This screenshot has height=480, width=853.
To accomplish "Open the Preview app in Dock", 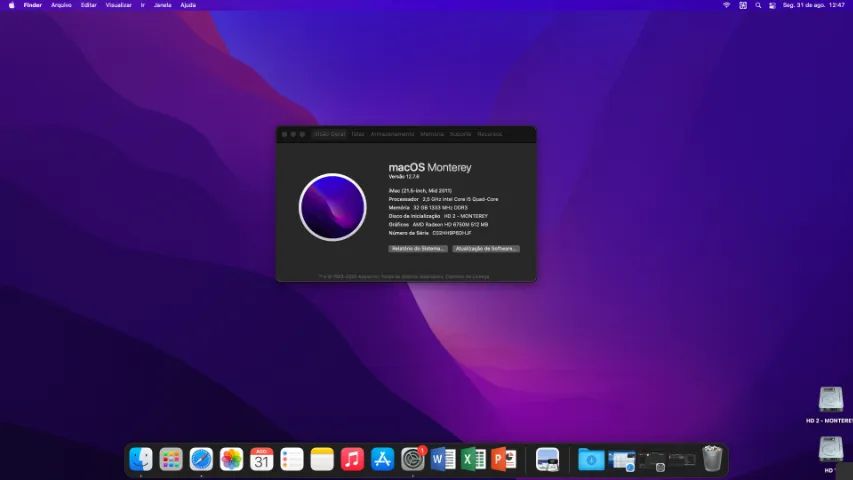I will coord(547,459).
